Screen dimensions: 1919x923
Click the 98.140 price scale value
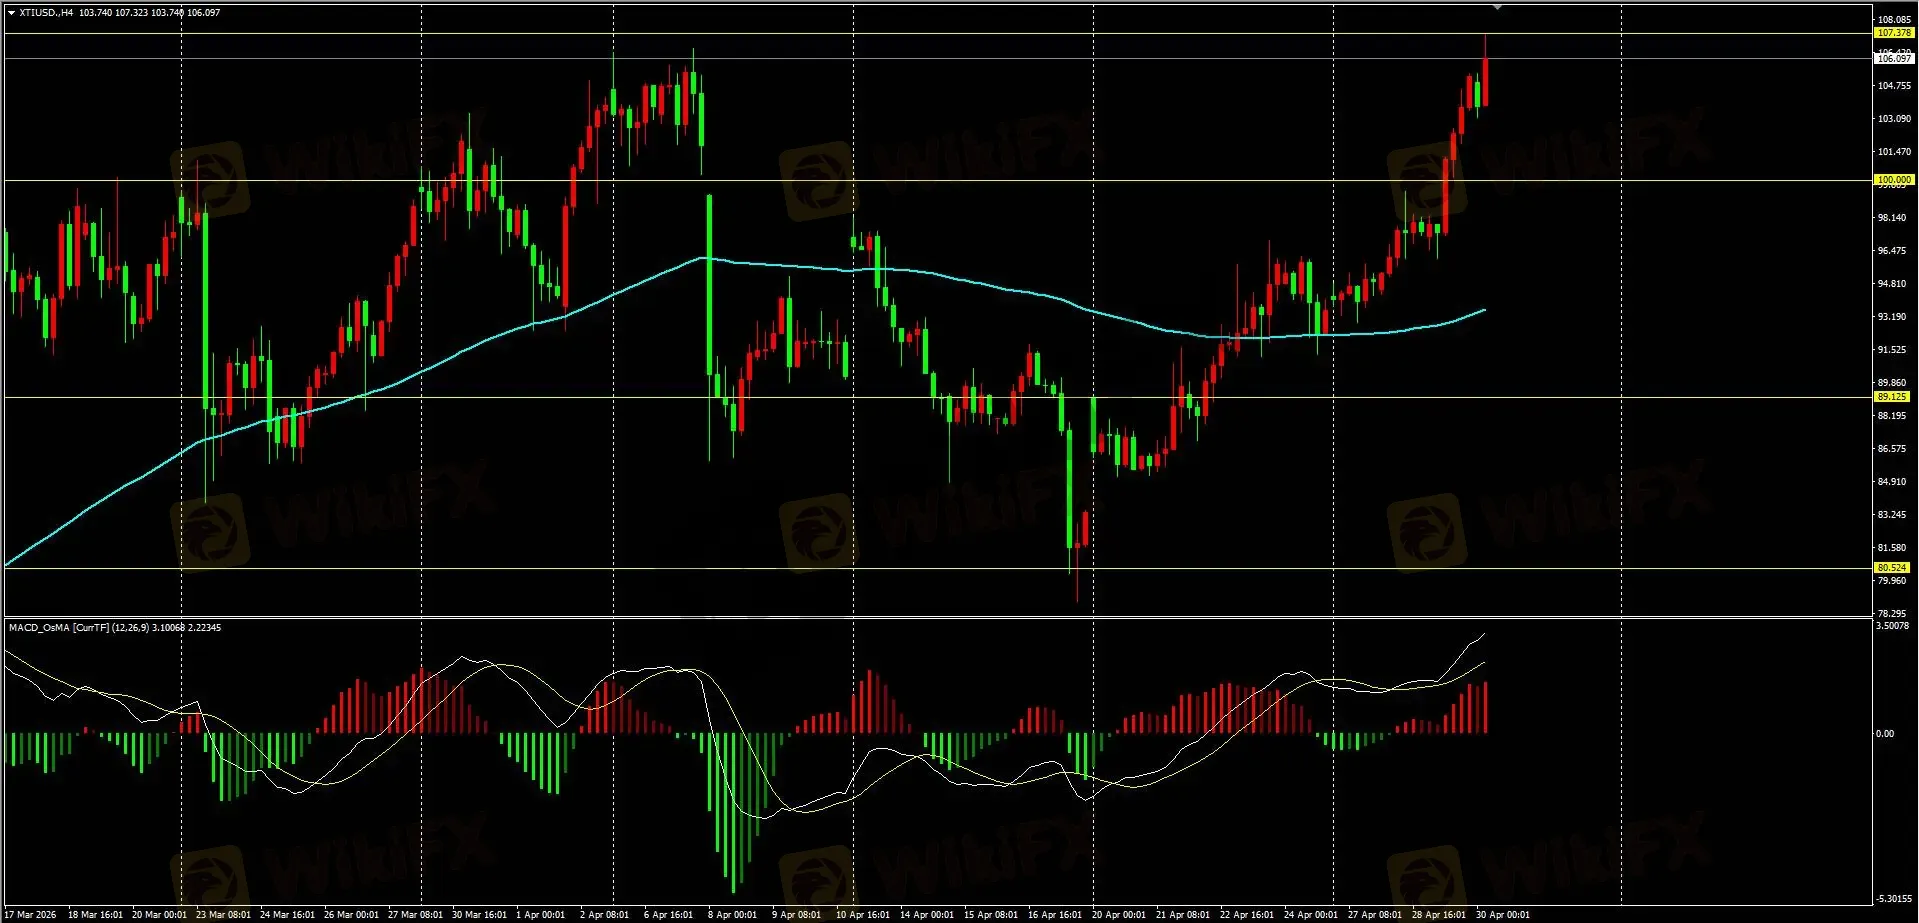click(1891, 218)
